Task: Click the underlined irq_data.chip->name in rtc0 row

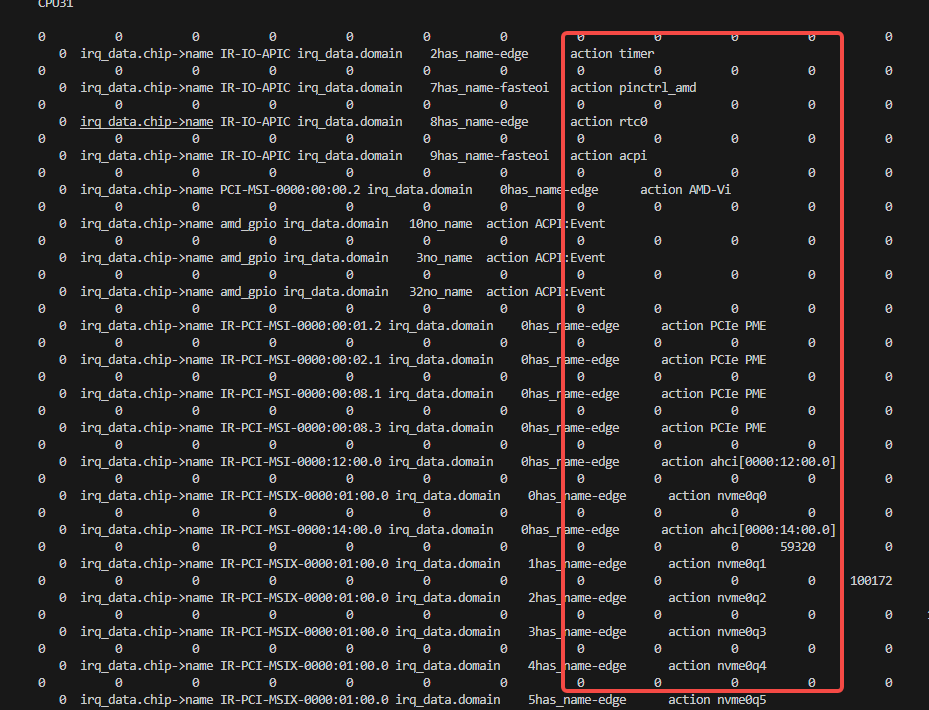Action: pos(146,121)
